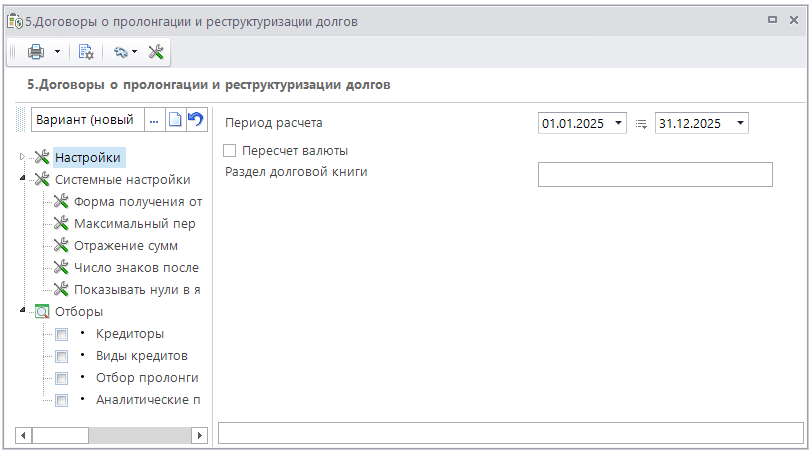Create a new variant with blank page icon
This screenshot has width=812, height=454.
coord(175,120)
